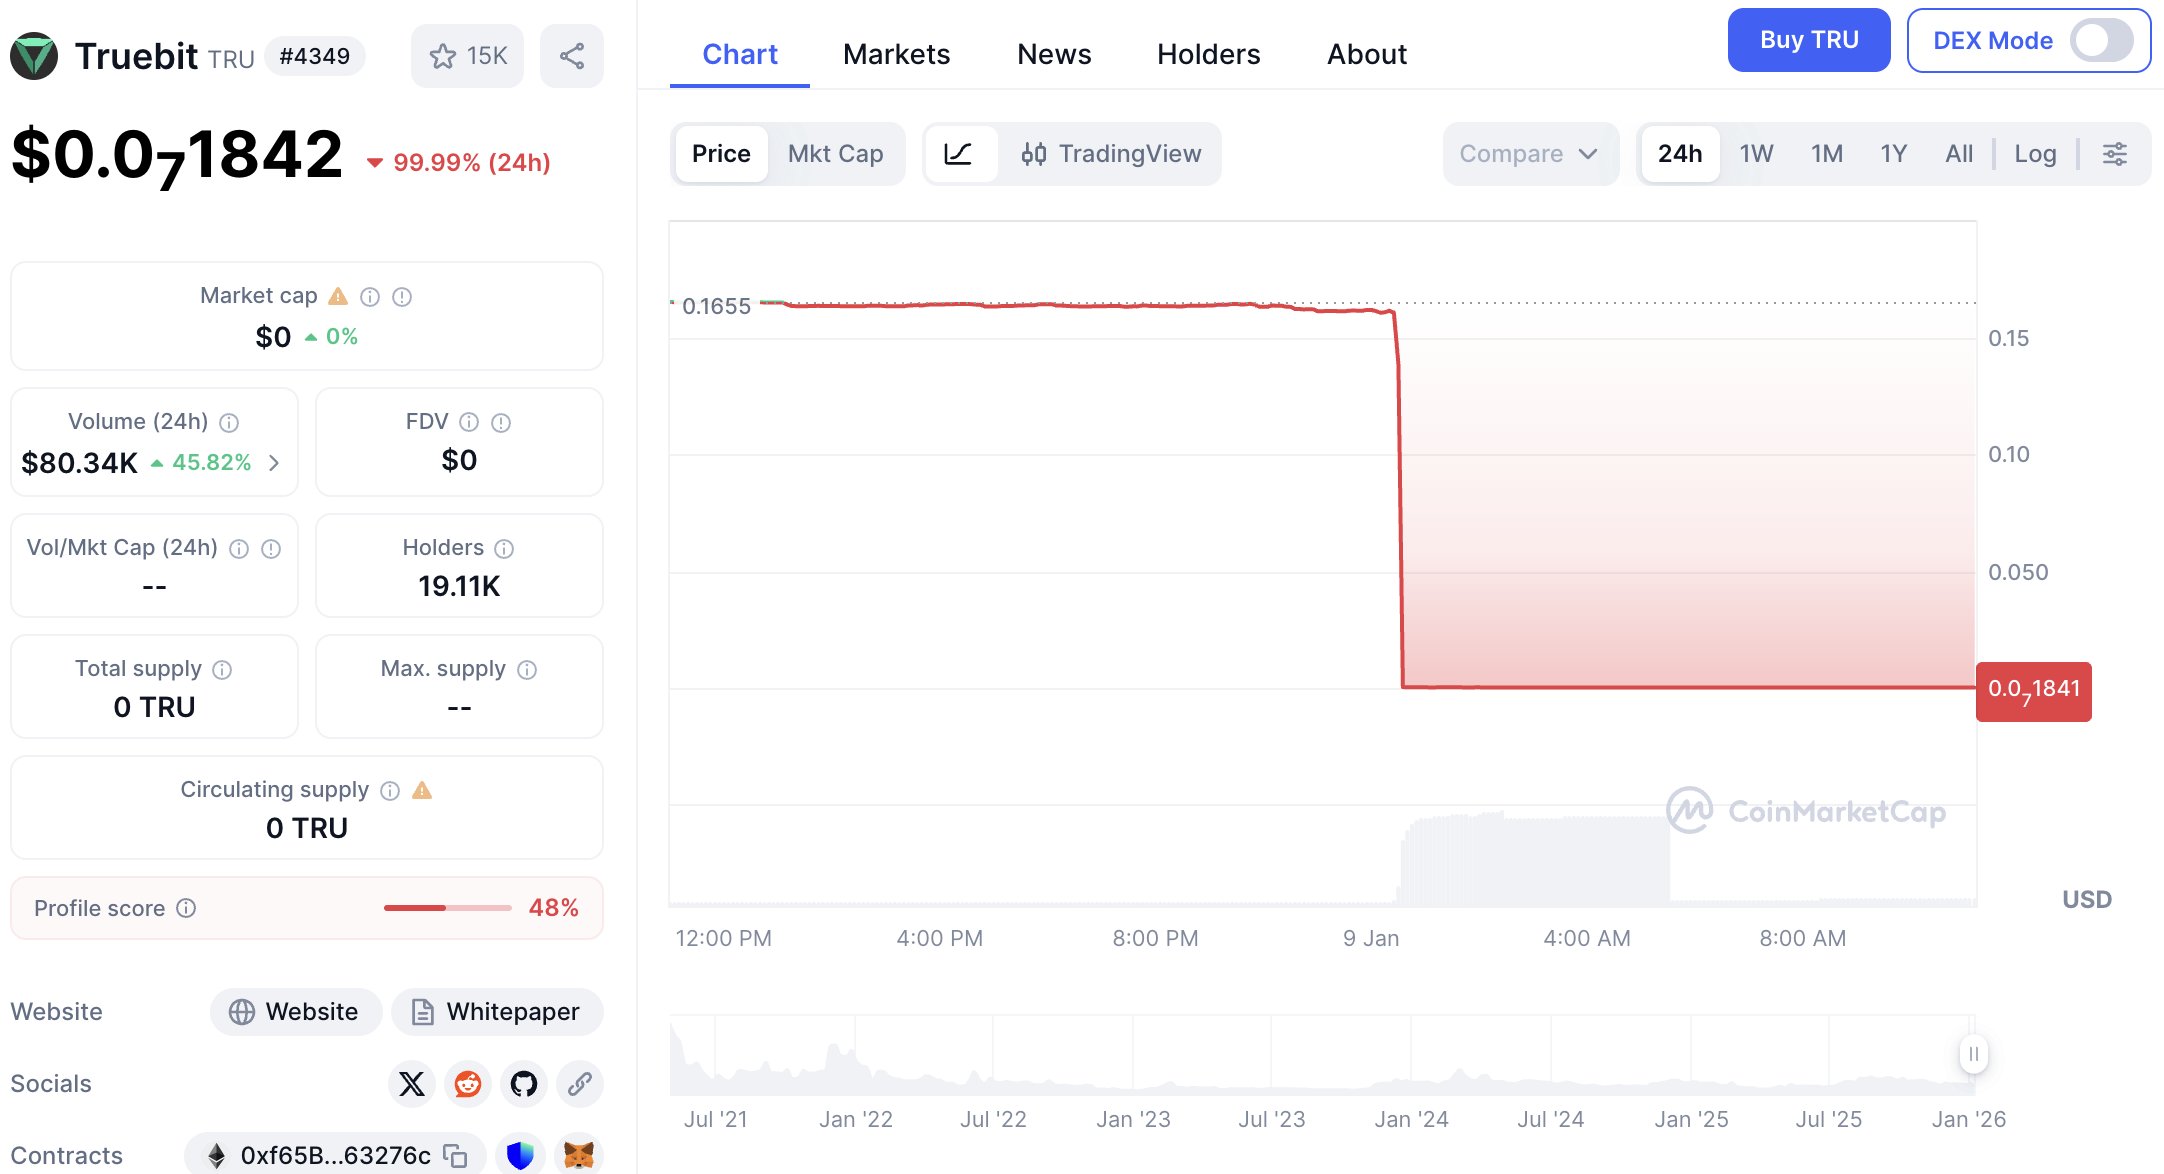The image size is (2164, 1174).
Task: Open the GitHub social link
Action: [x=523, y=1084]
